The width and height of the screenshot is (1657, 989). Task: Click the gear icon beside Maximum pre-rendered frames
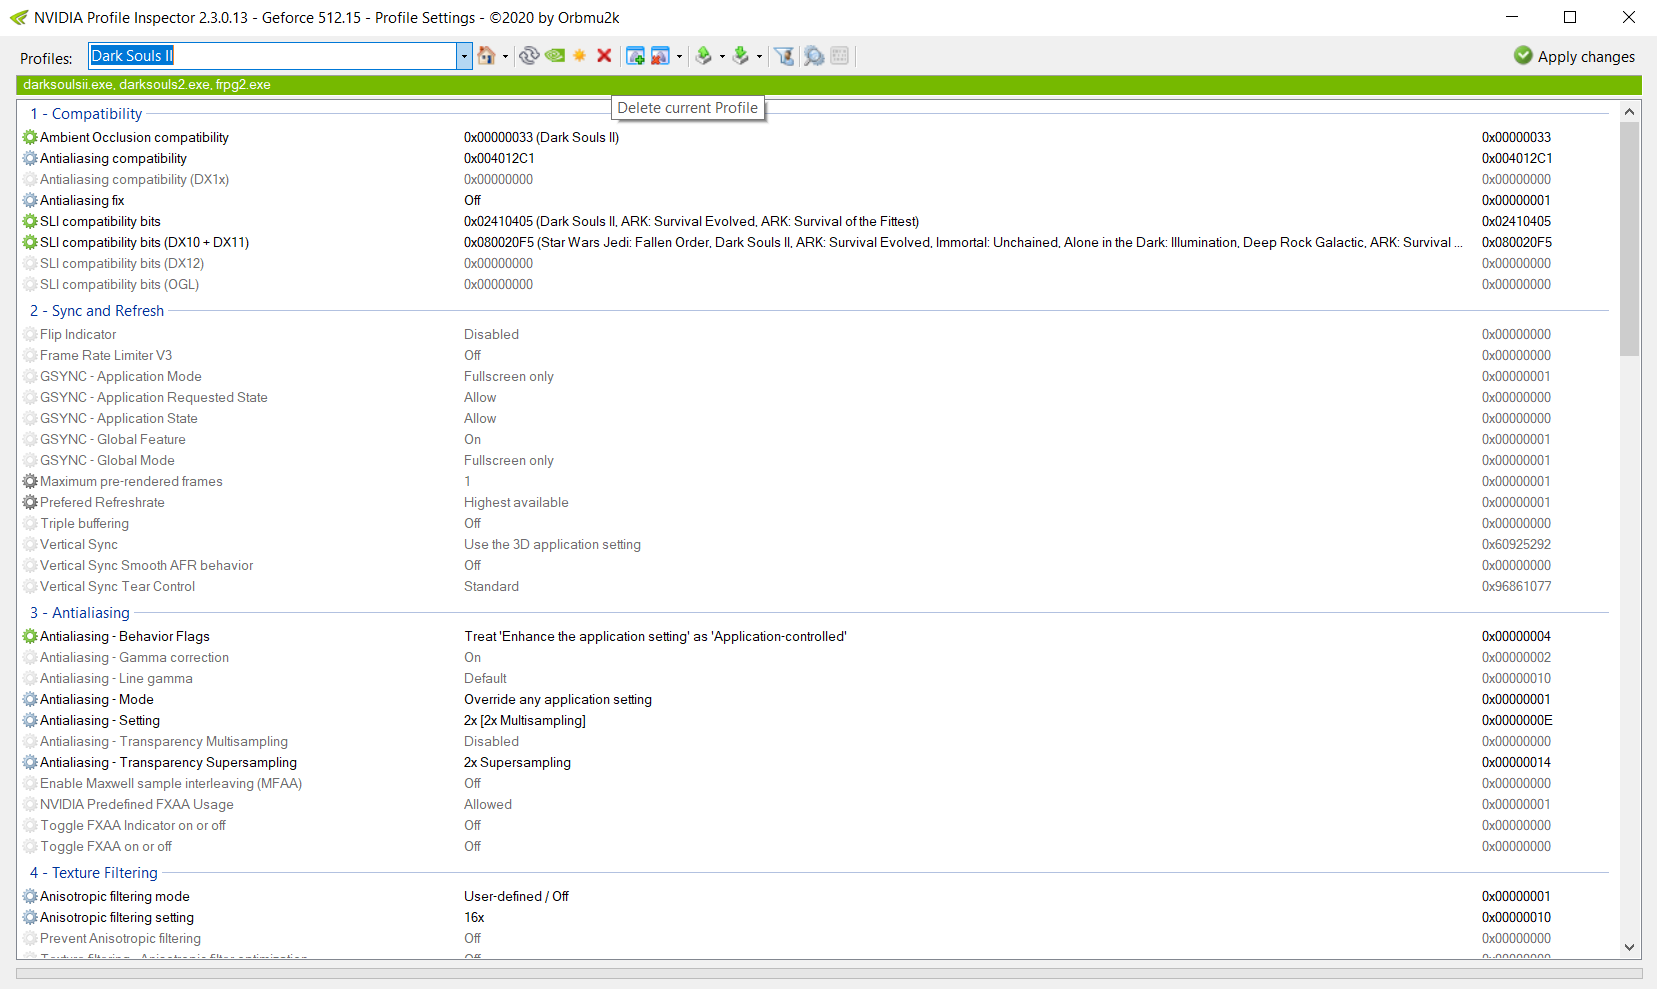click(30, 481)
